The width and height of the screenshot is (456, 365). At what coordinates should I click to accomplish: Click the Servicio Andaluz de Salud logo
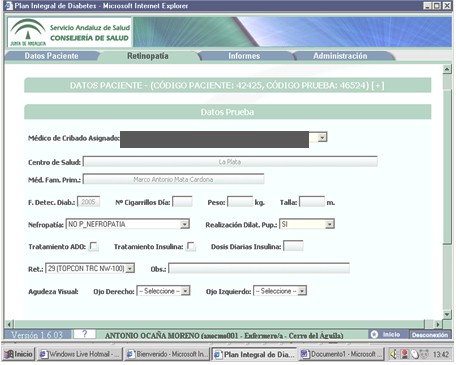click(x=70, y=32)
